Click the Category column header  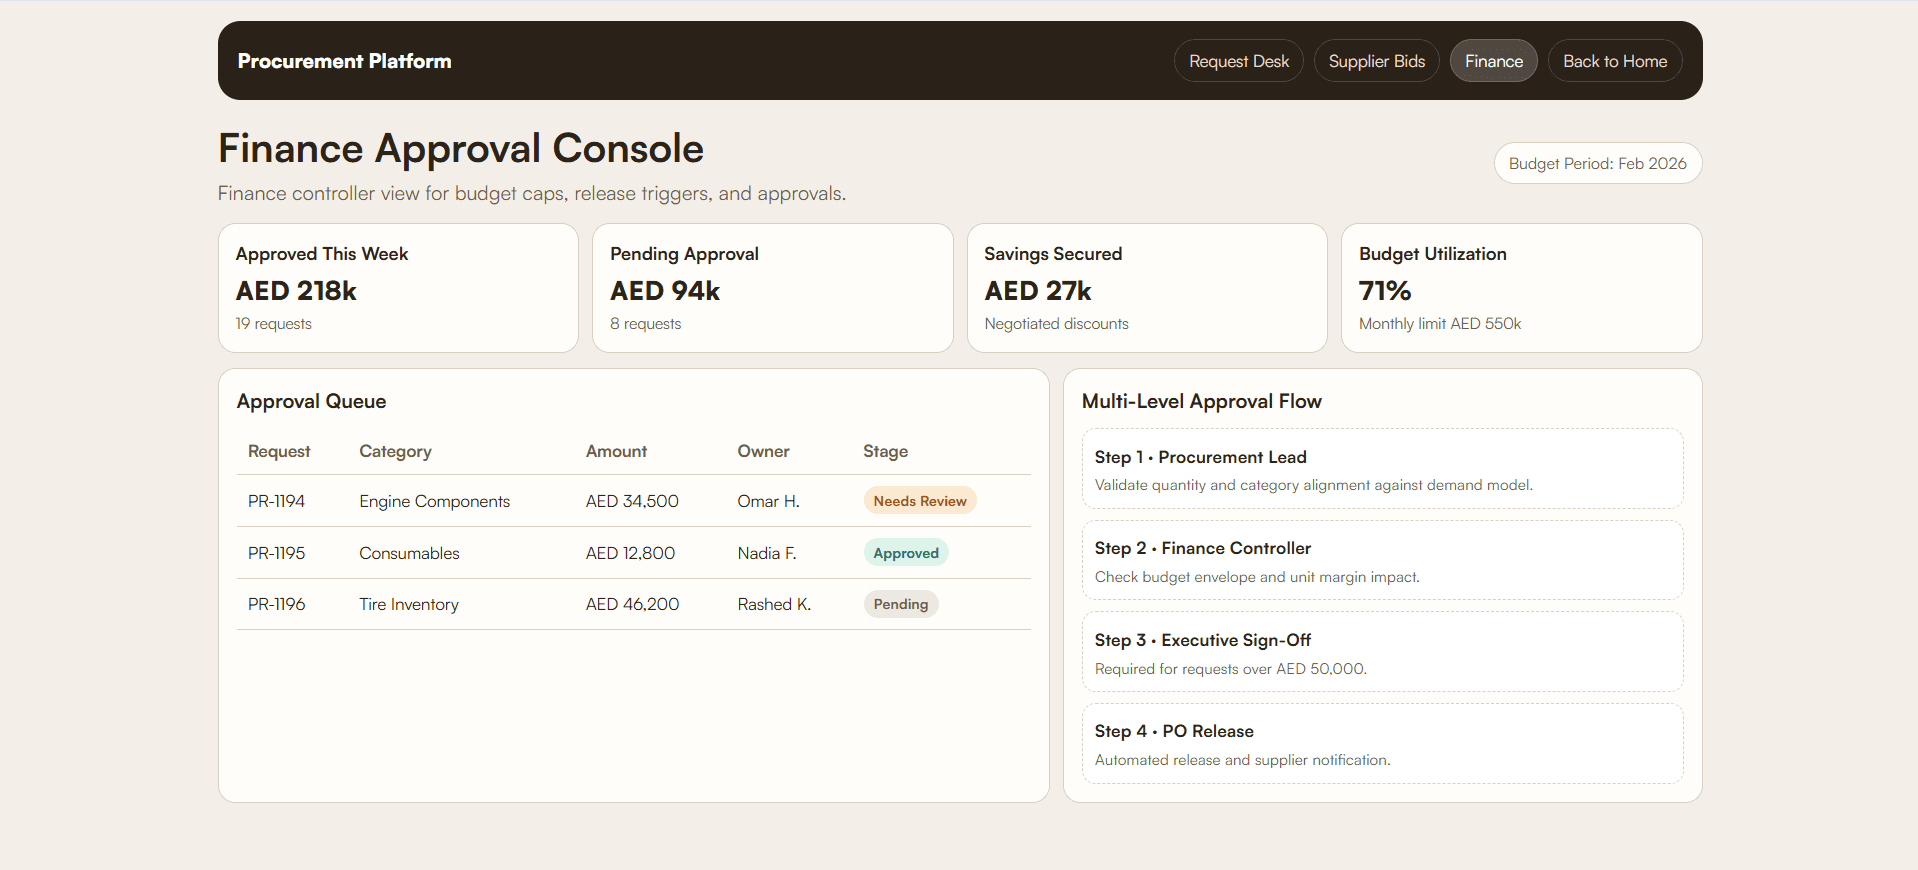[x=395, y=451]
